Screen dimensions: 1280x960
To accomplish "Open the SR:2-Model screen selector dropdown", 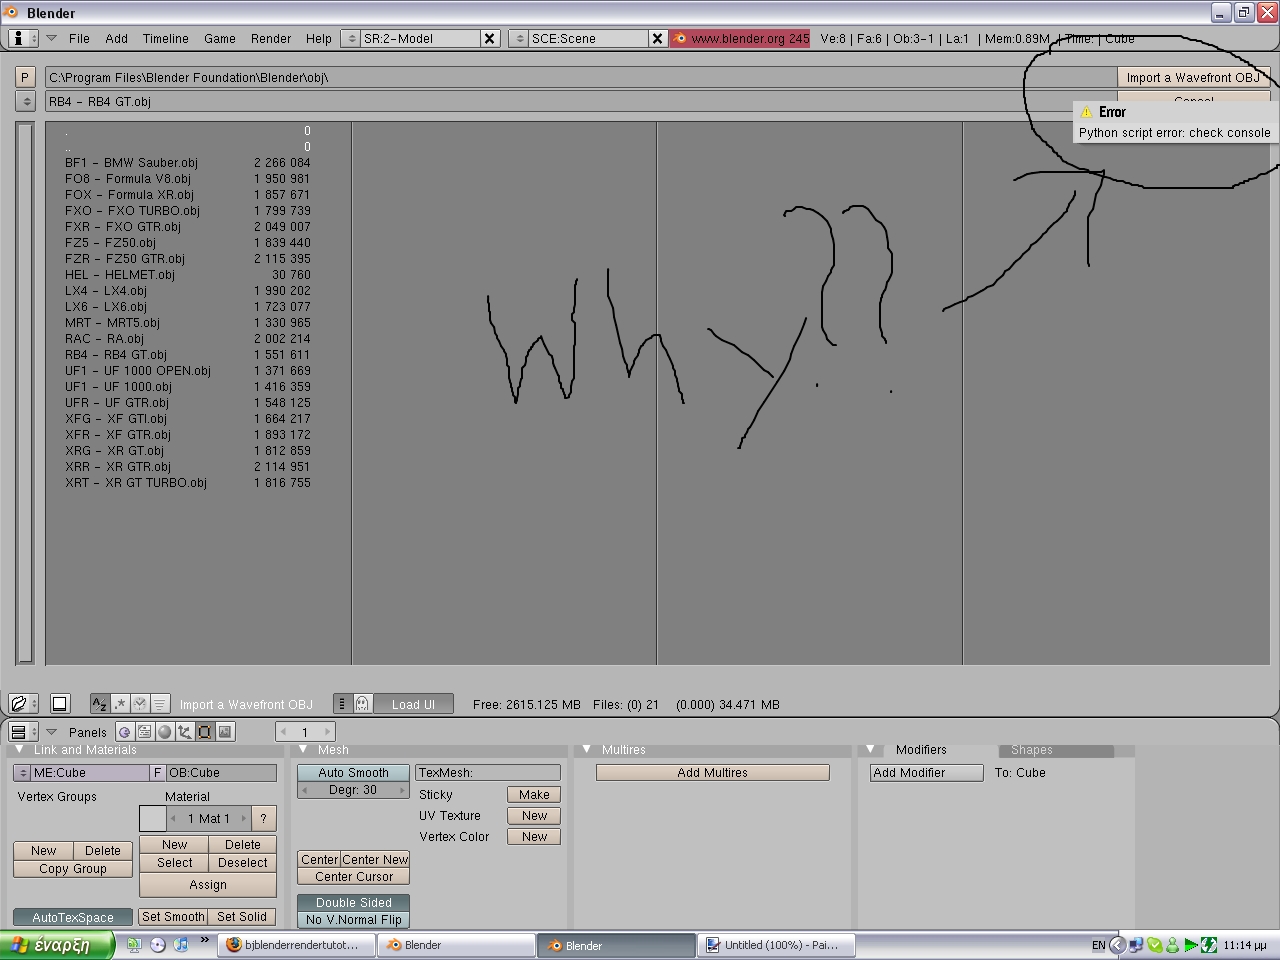I will tap(350, 38).
